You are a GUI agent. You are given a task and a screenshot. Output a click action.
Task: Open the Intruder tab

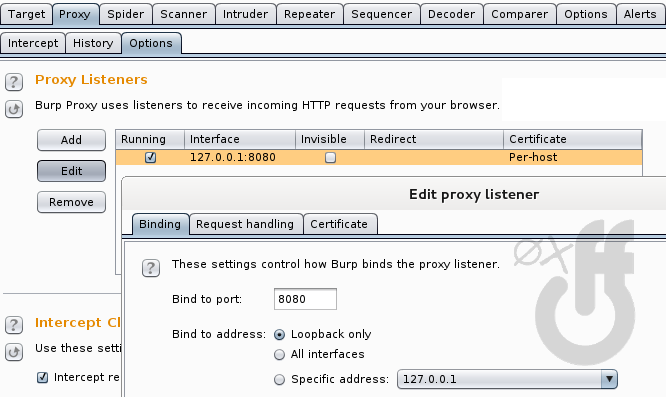click(246, 14)
